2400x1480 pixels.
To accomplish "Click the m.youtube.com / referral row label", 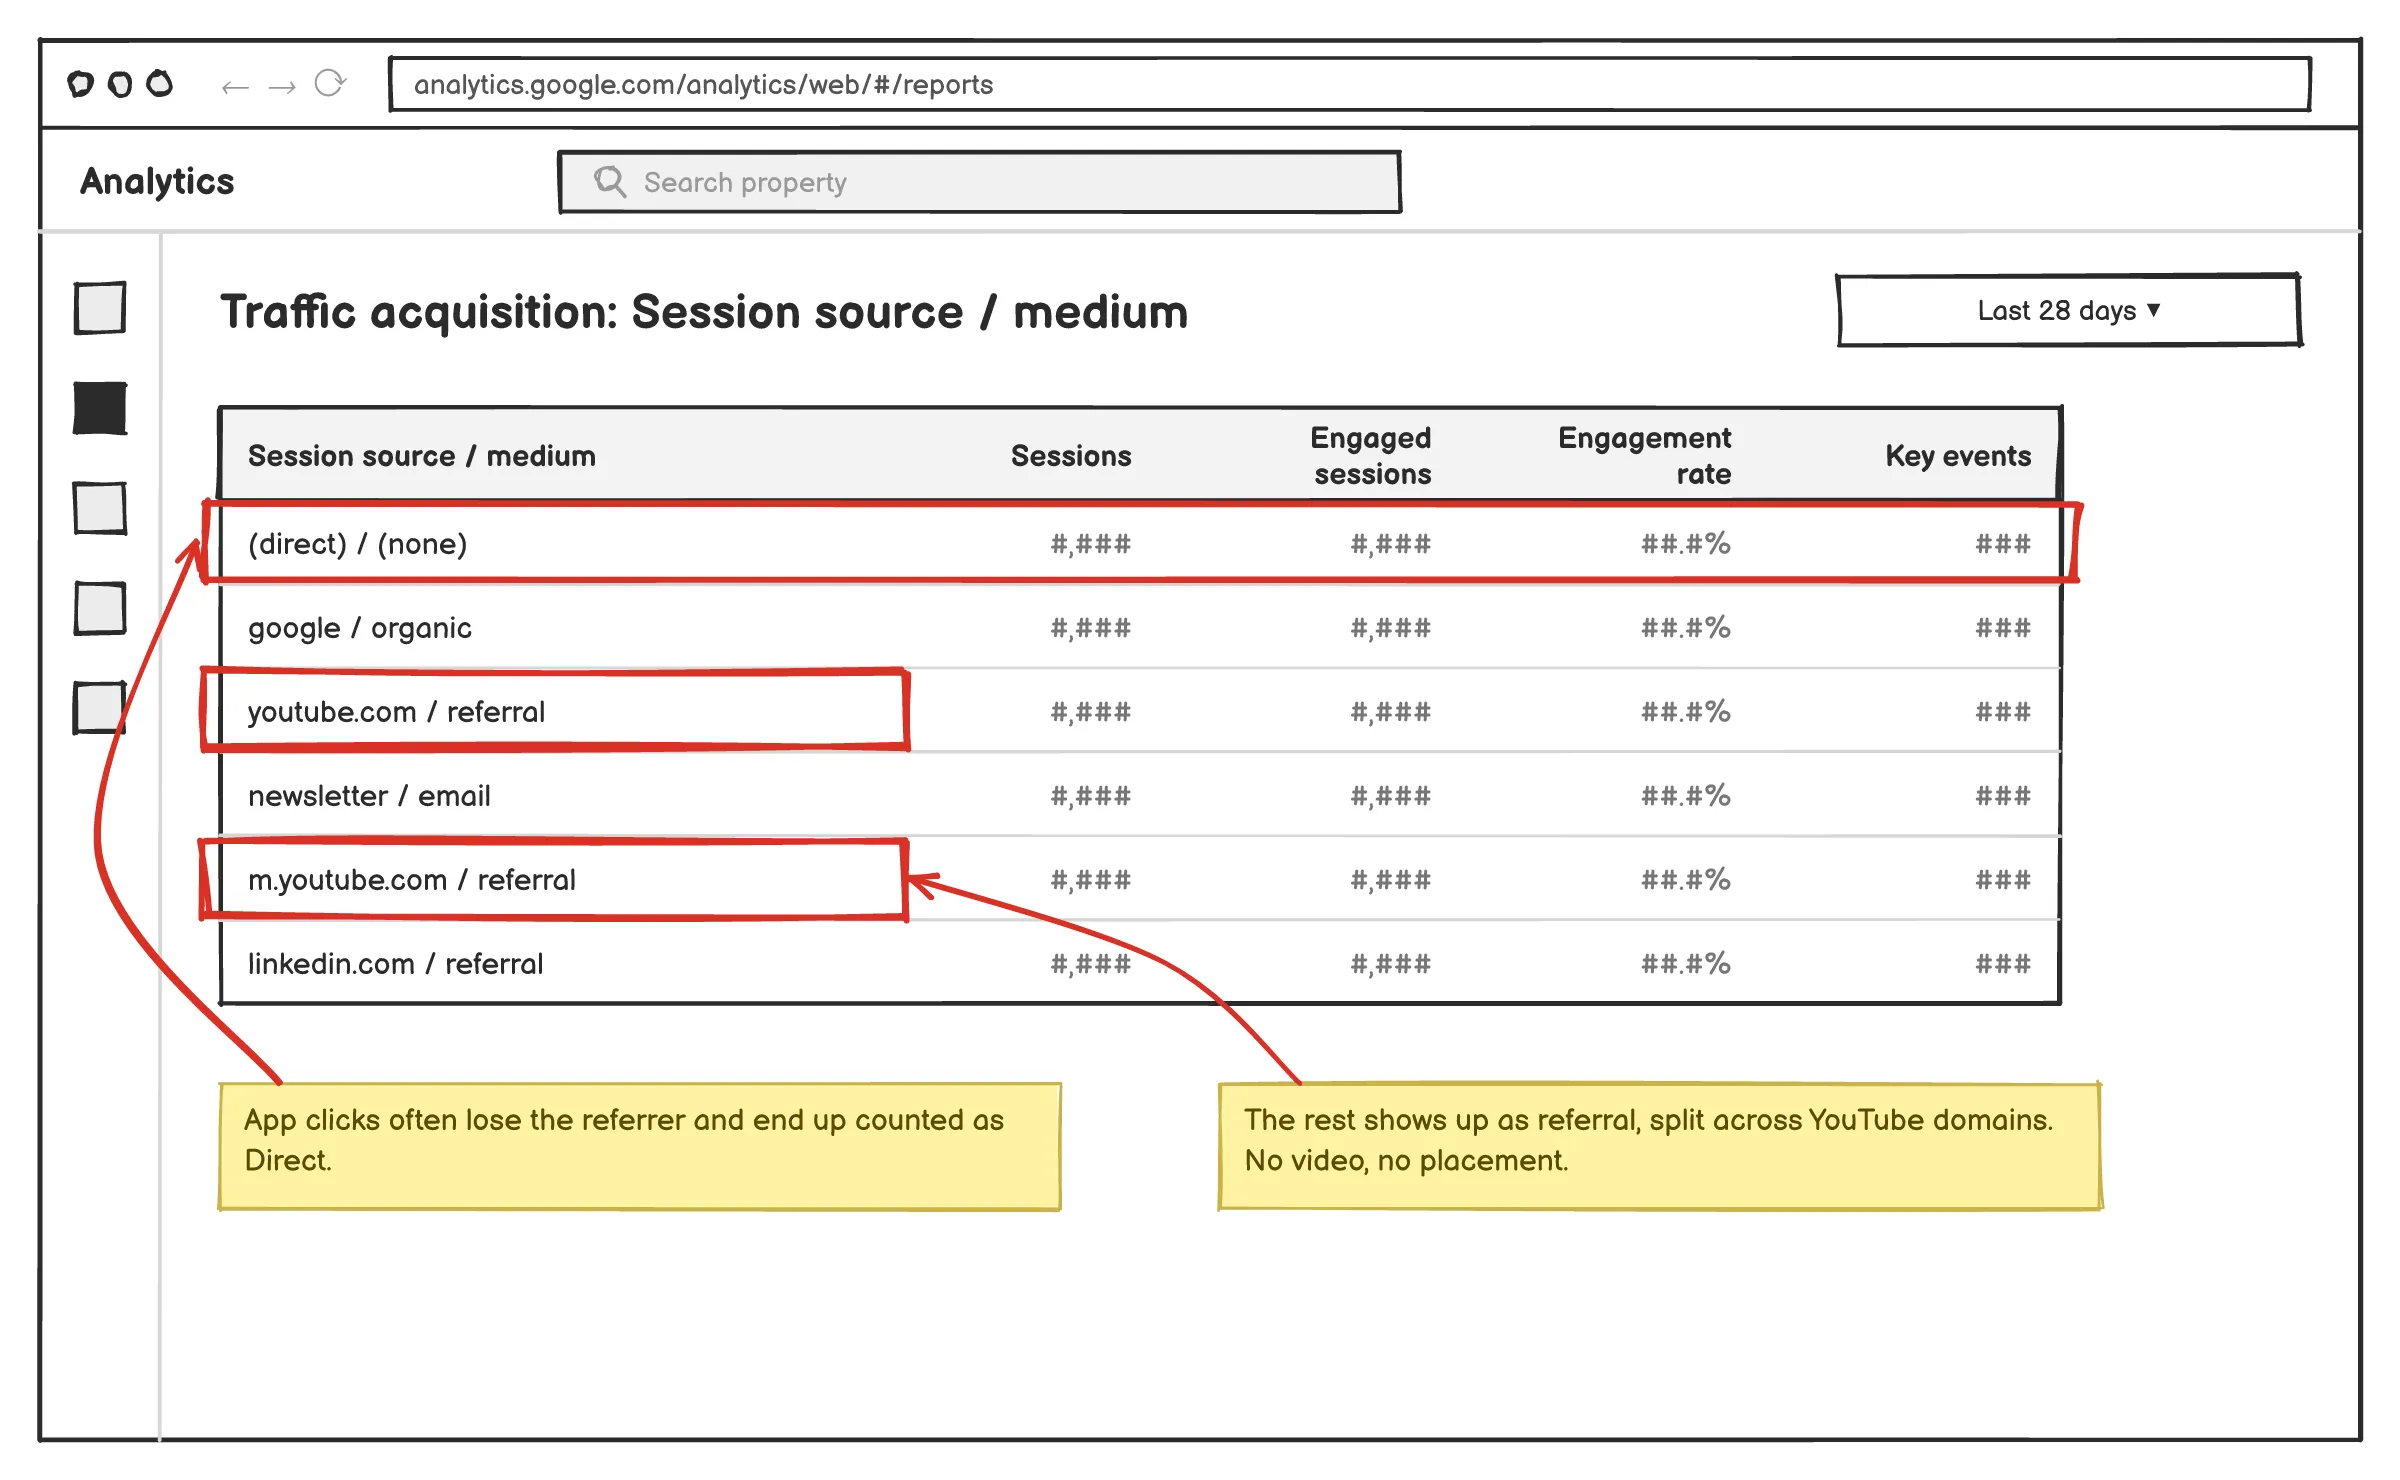I will coord(412,880).
